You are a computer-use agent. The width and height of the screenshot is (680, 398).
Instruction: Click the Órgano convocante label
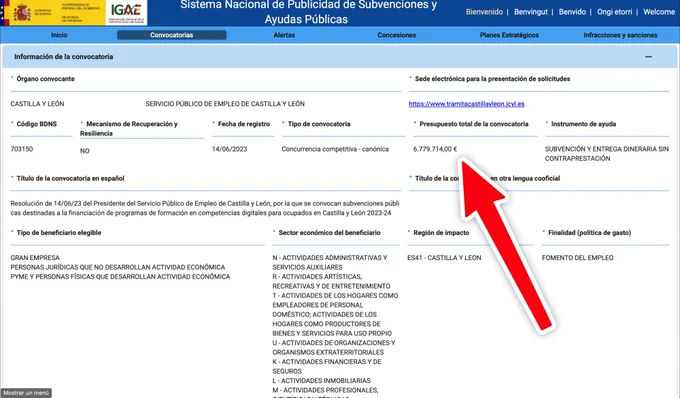tap(46, 79)
